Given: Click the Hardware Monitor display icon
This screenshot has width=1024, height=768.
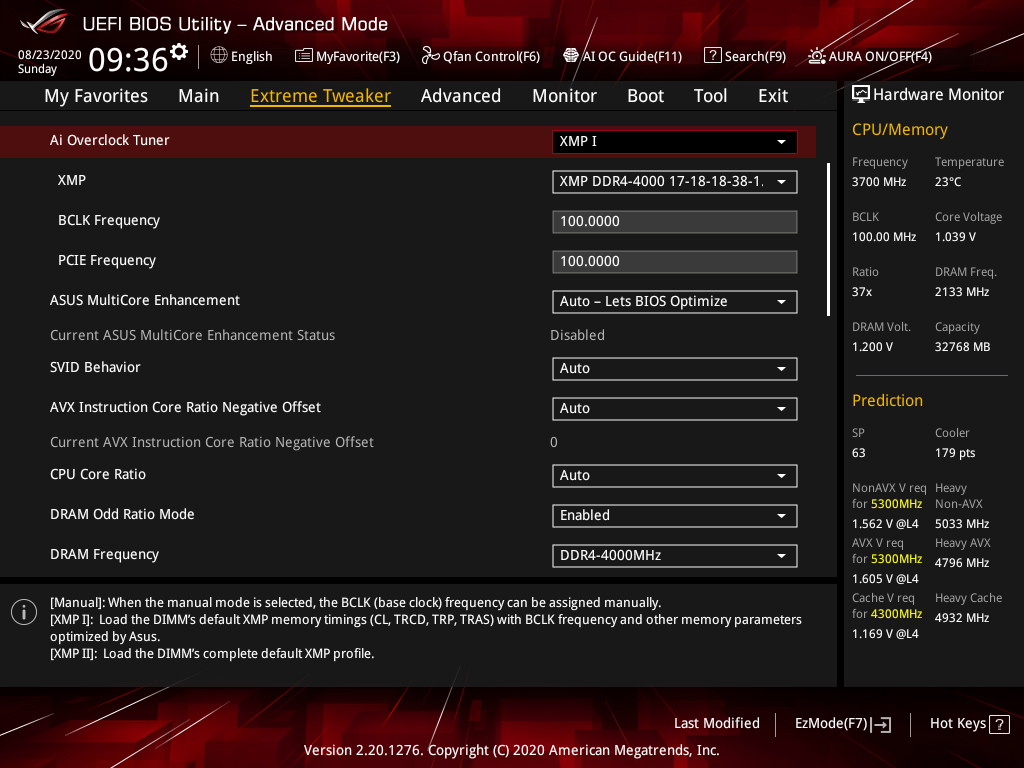Looking at the screenshot, I should pyautogui.click(x=861, y=95).
